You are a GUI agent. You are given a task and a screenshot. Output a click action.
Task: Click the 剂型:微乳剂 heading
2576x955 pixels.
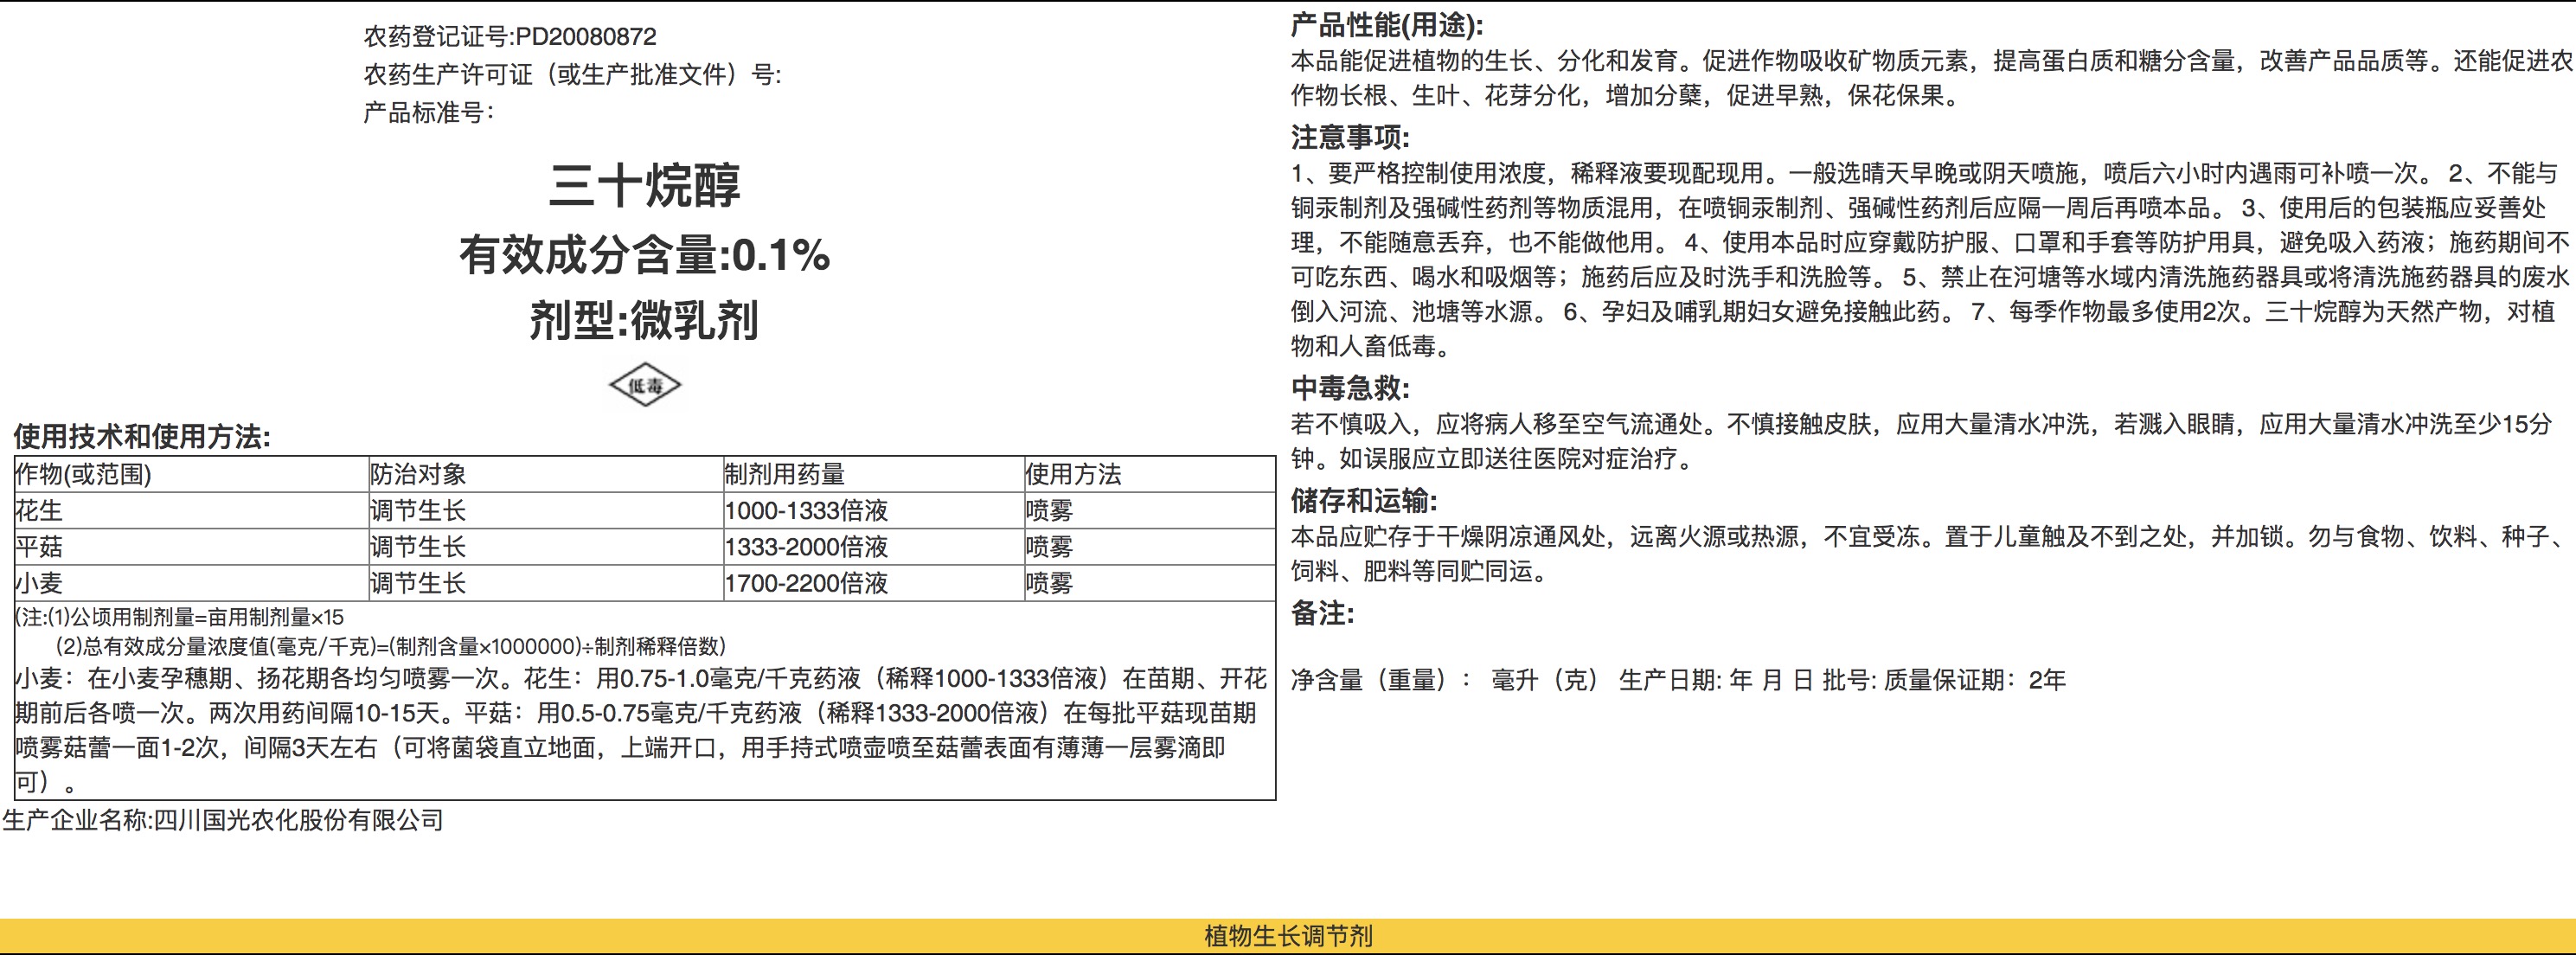coord(645,321)
